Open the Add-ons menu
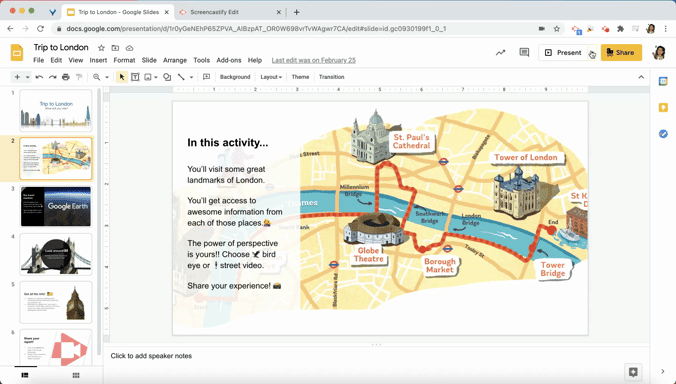The width and height of the screenshot is (676, 384). pos(228,60)
